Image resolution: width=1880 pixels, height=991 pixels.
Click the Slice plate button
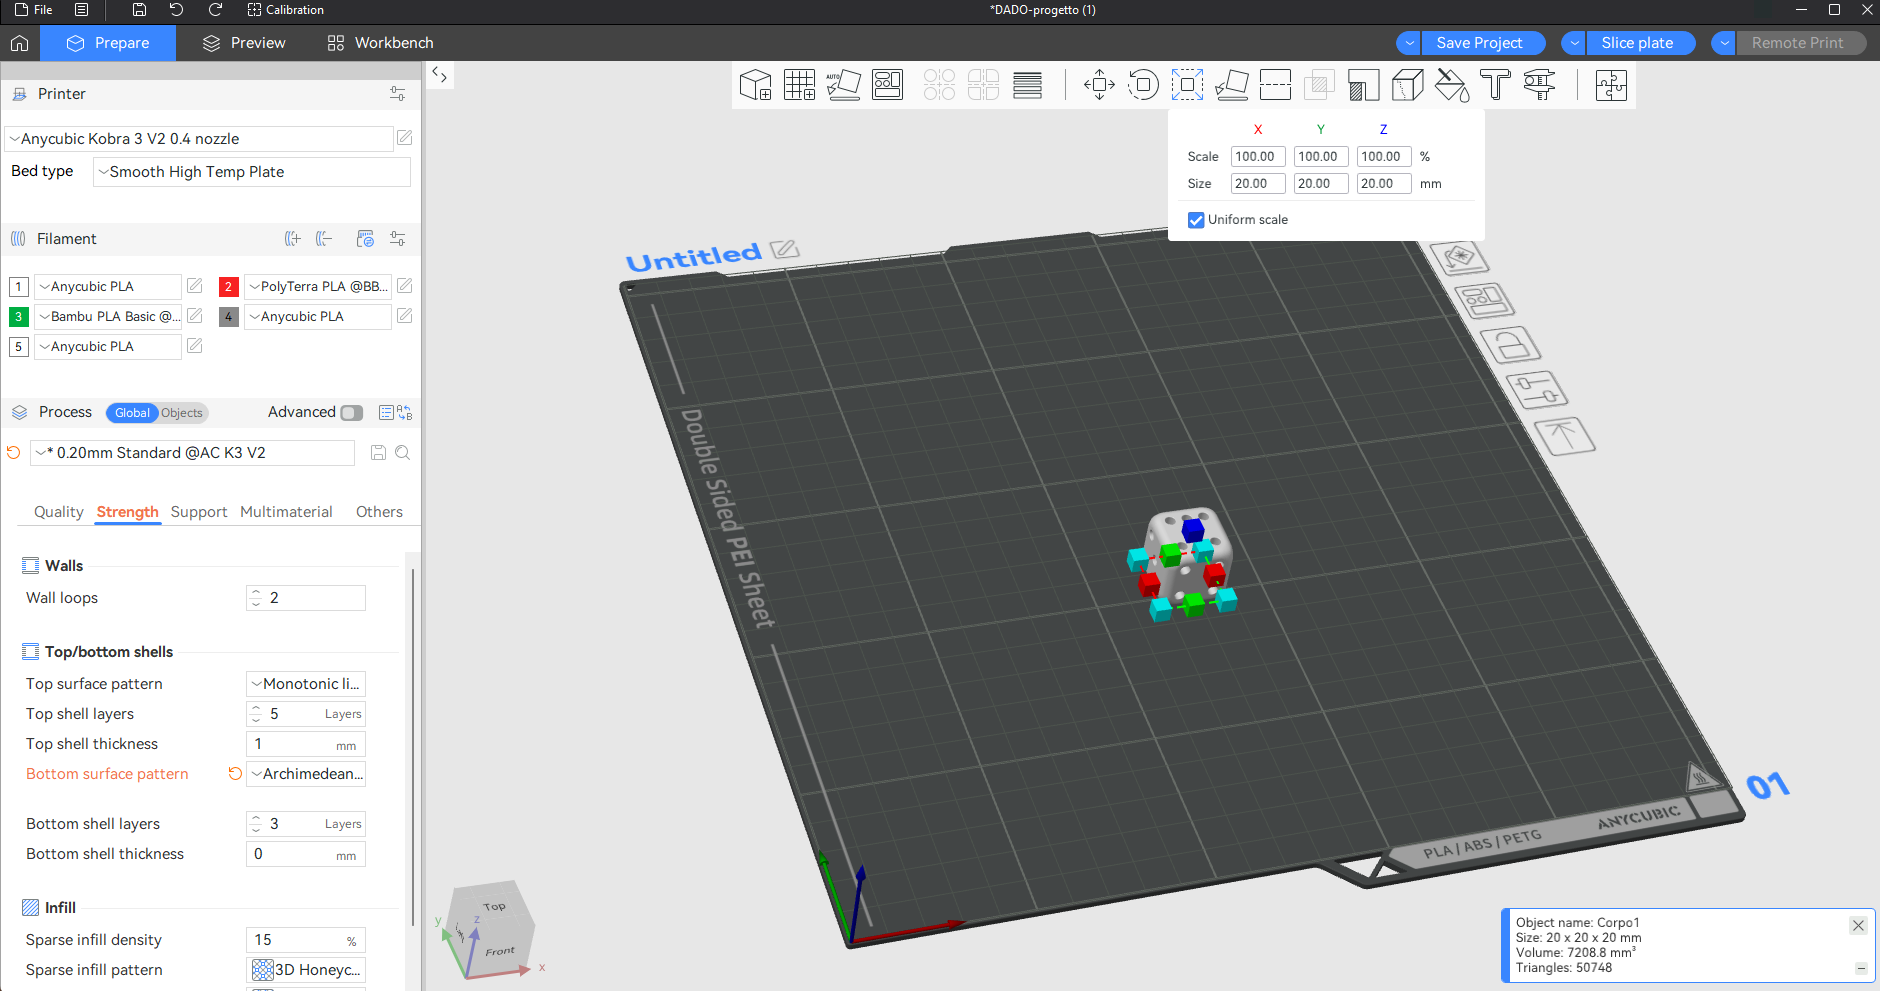(1641, 43)
